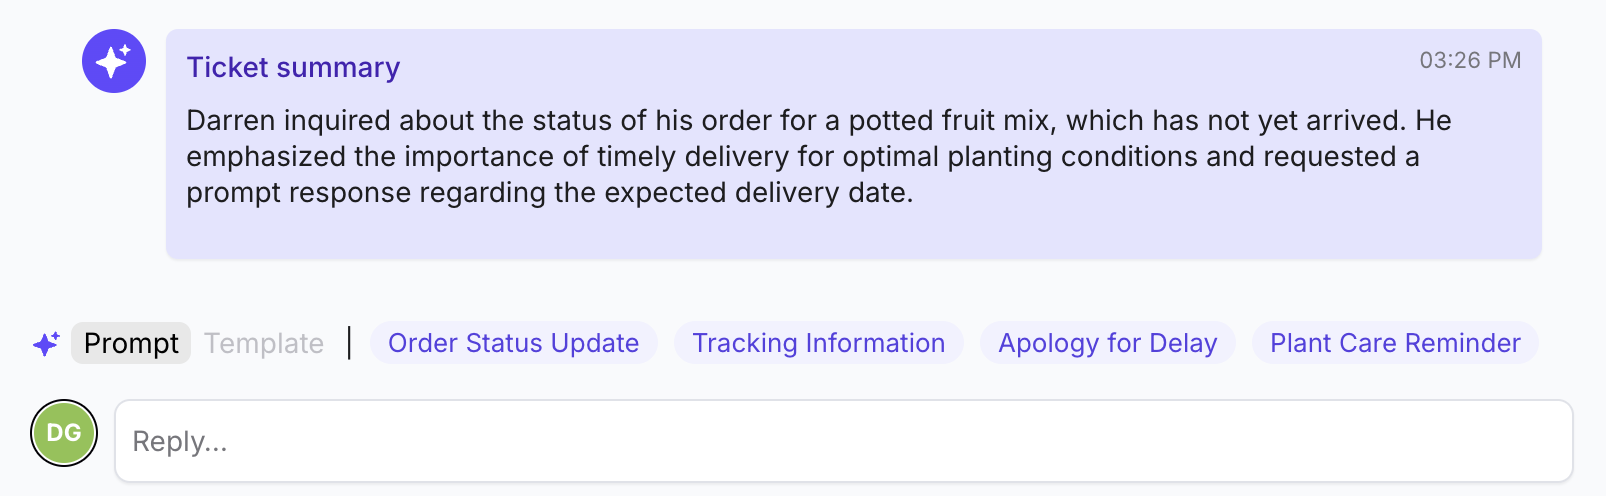Choose the Order Status Update suggestion

coord(514,343)
